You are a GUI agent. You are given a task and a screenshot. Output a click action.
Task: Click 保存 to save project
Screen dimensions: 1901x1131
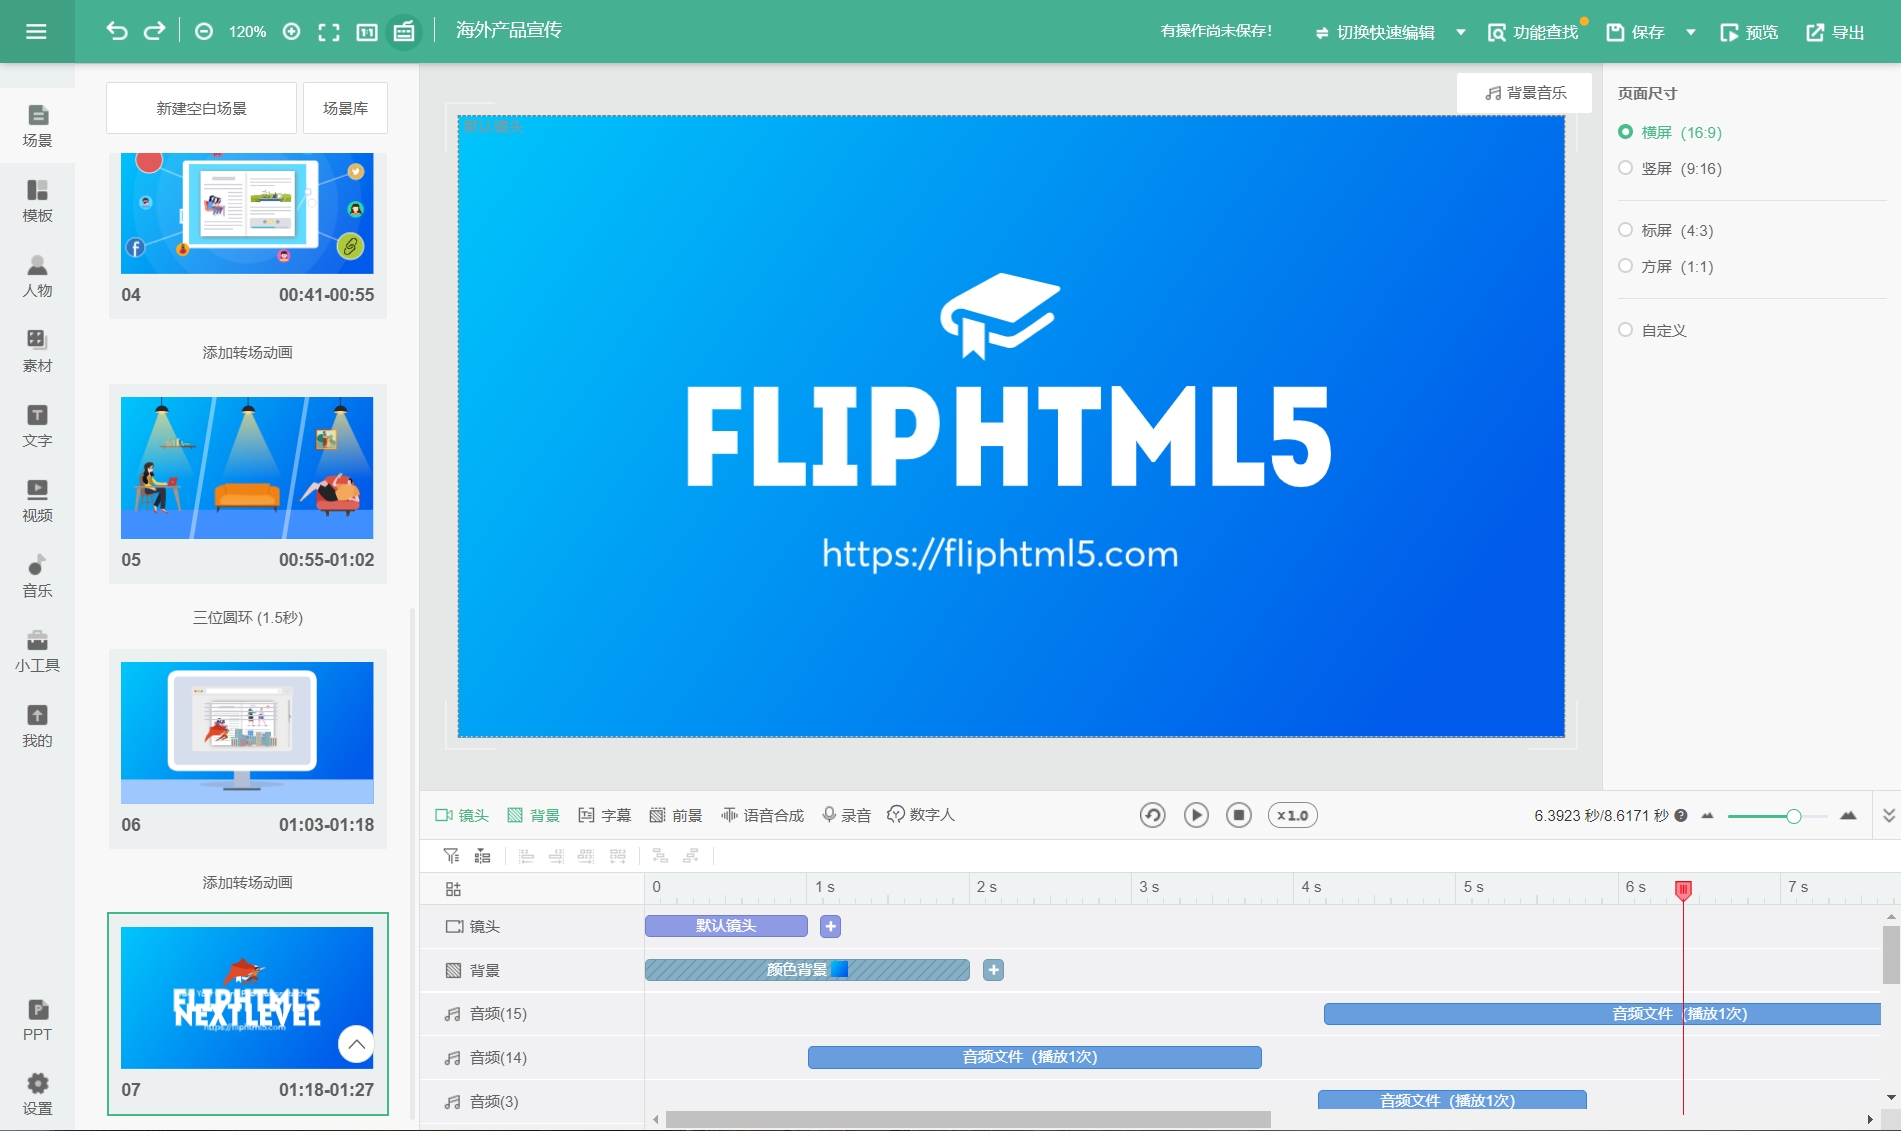(1636, 32)
